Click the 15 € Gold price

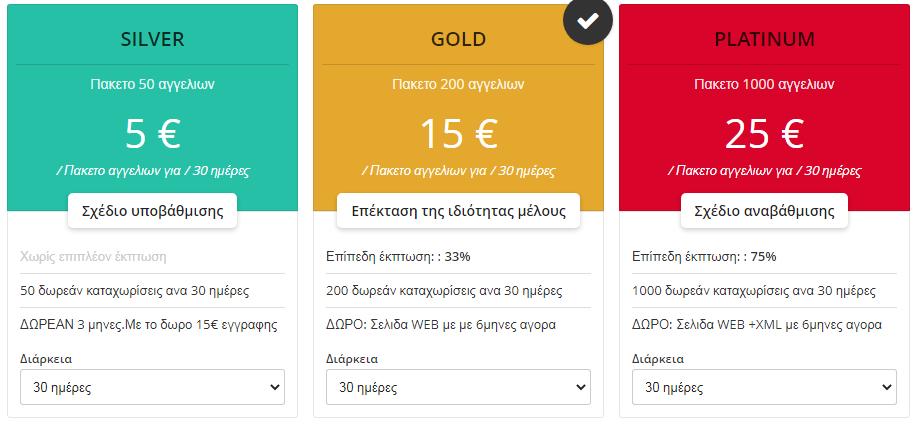tap(458, 134)
